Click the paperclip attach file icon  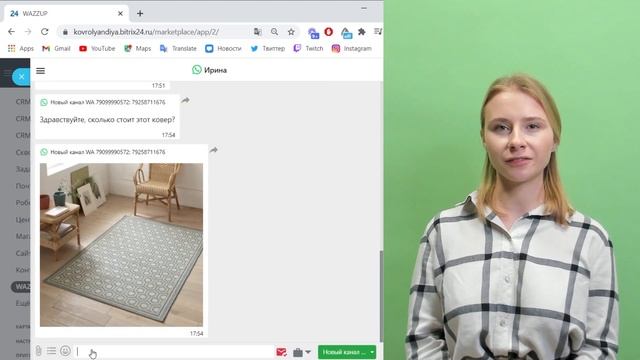pyautogui.click(x=38, y=351)
